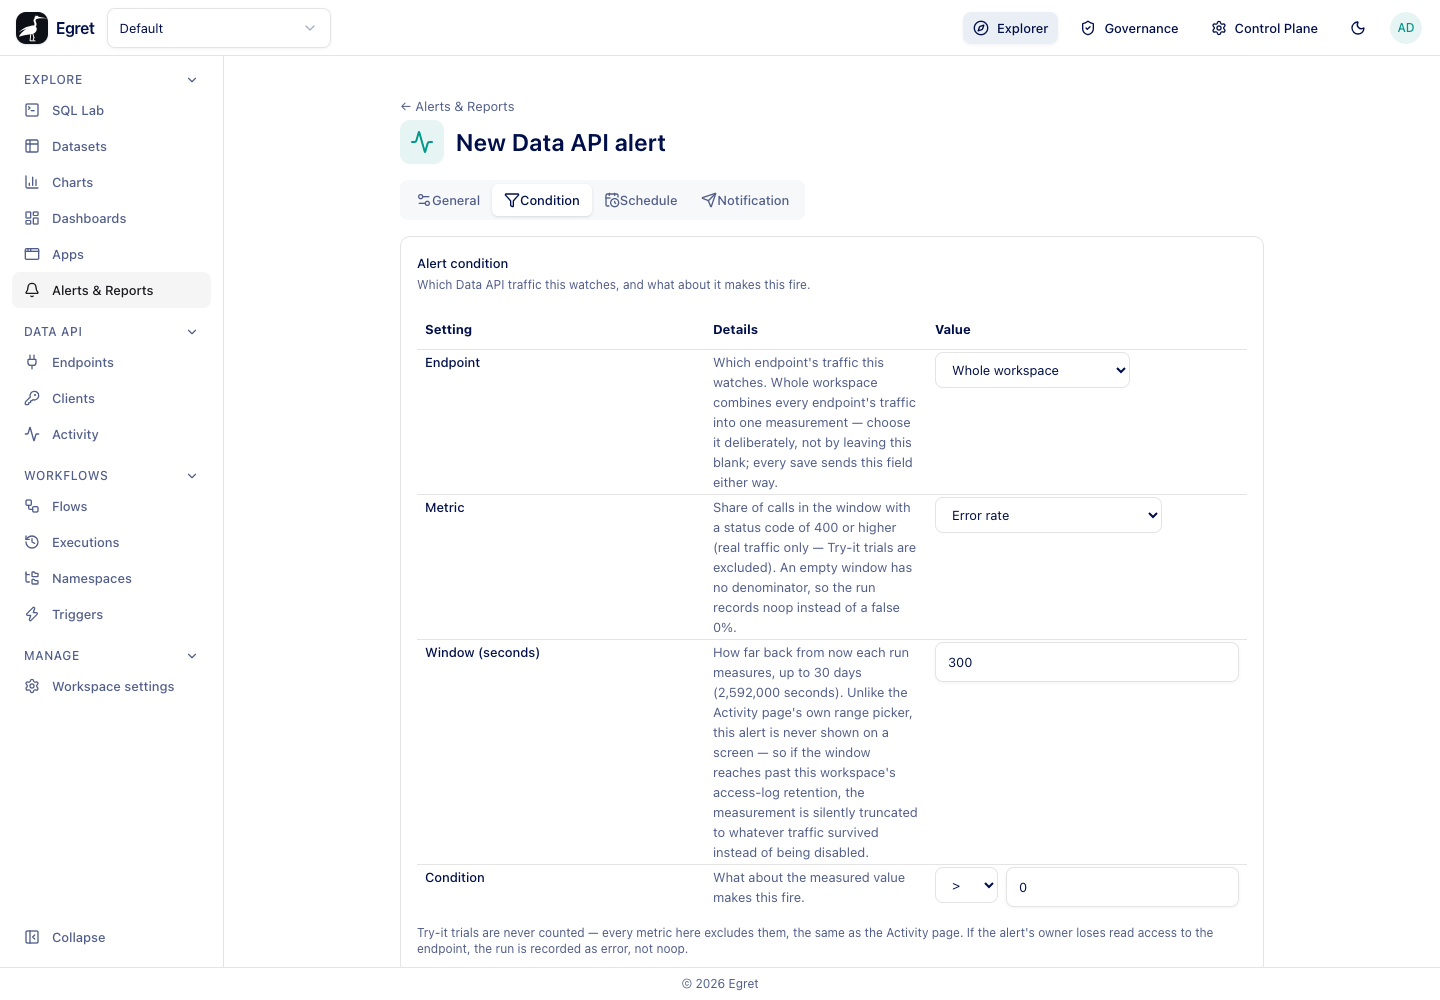This screenshot has height=1000, width=1440.
Task: Click the Window seconds input field
Action: coord(1087,662)
